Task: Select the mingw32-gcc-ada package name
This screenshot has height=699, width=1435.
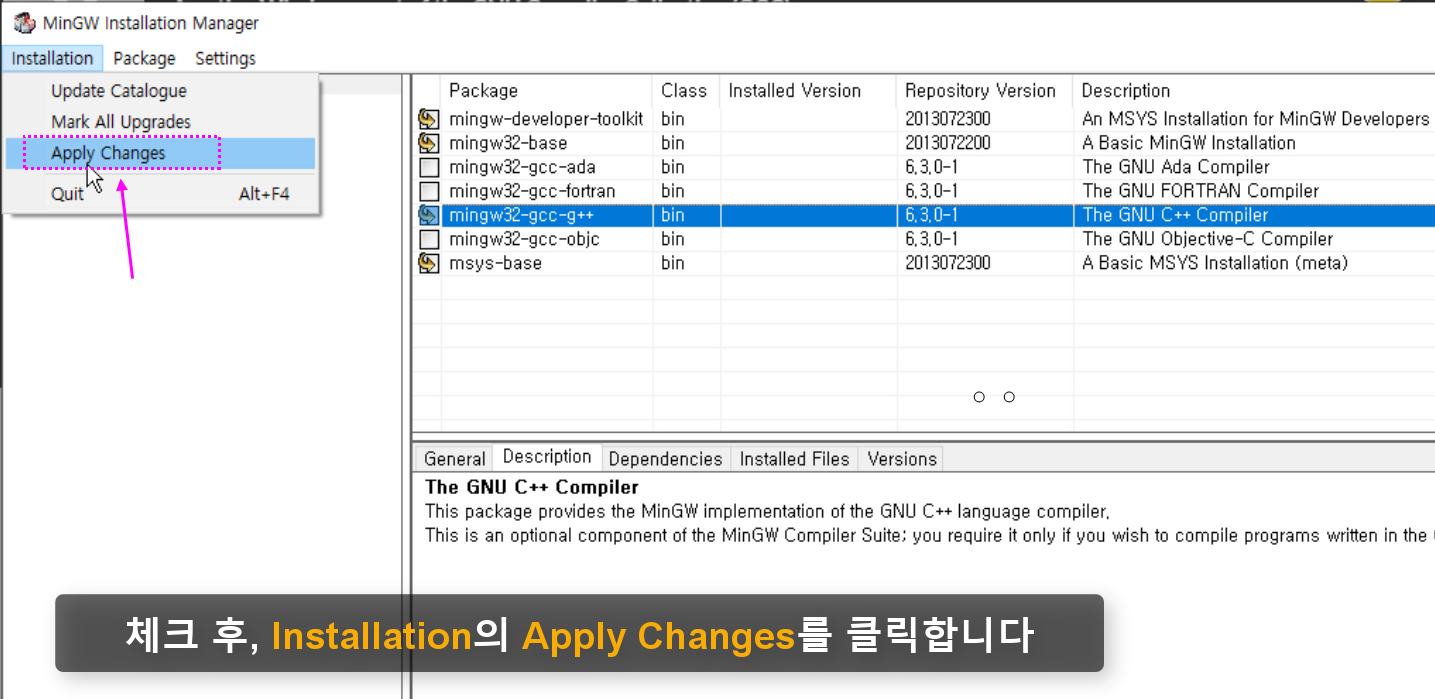Action: [x=522, y=167]
